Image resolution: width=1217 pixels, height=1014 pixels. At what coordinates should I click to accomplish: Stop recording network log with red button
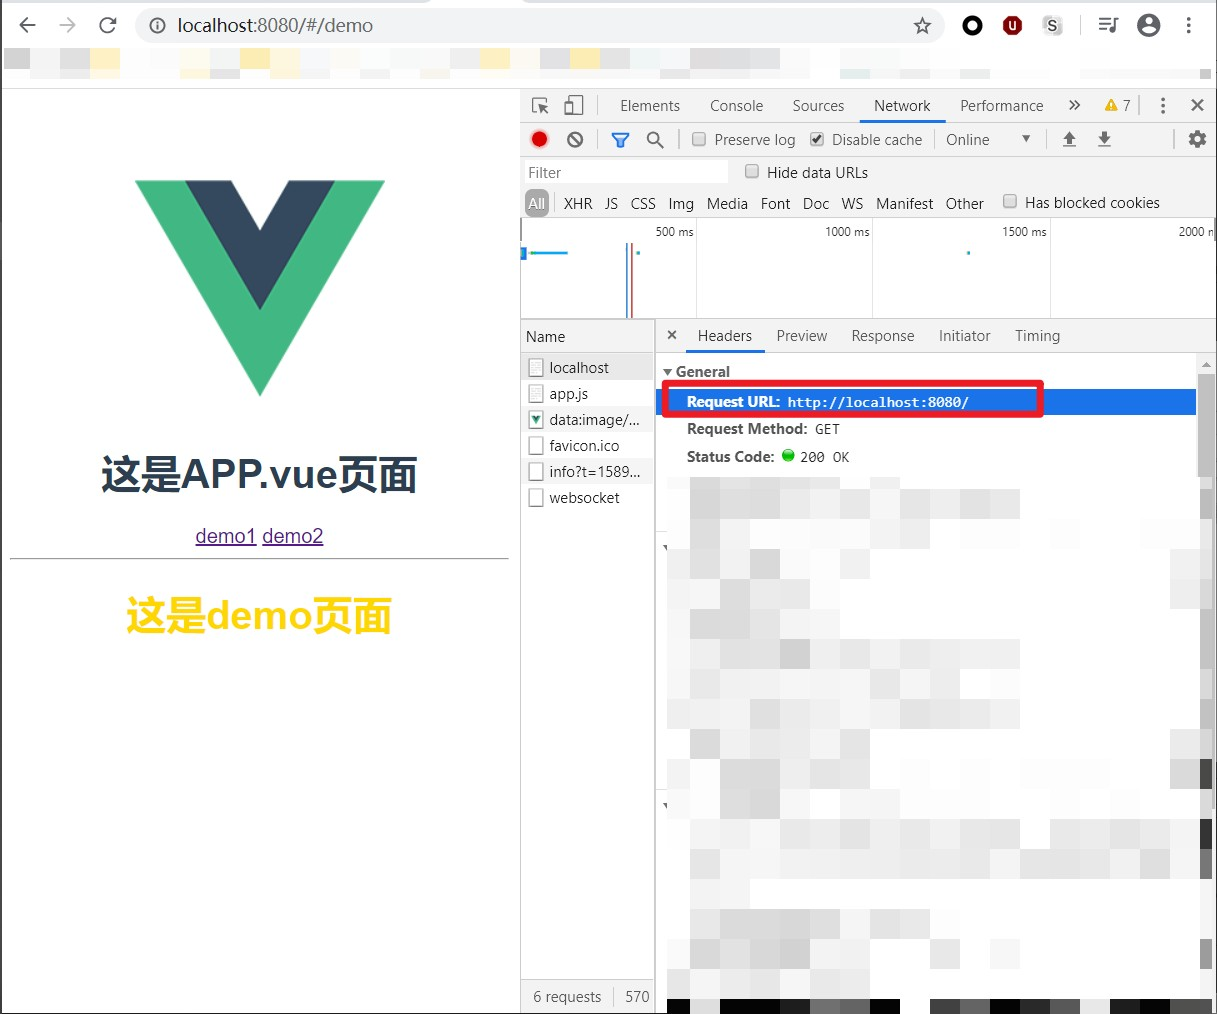(540, 140)
